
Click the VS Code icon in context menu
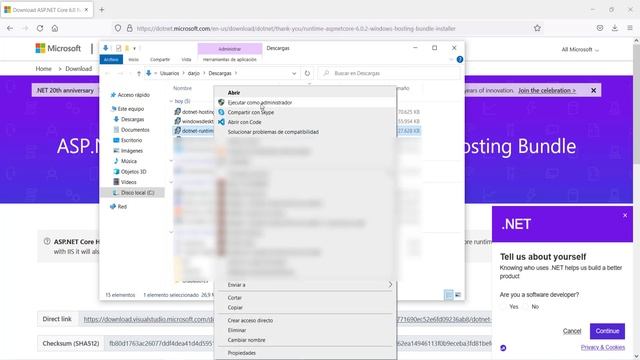(221, 122)
